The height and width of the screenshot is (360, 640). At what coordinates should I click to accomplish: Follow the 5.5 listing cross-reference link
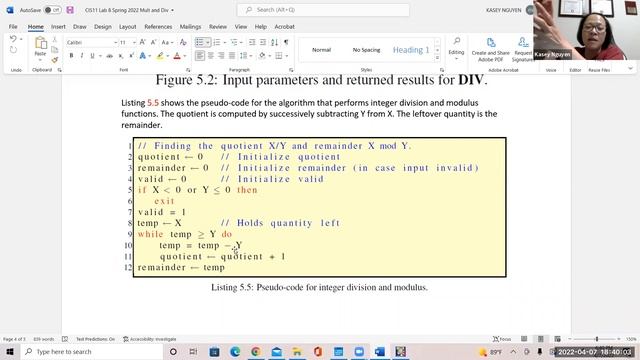pos(153,103)
